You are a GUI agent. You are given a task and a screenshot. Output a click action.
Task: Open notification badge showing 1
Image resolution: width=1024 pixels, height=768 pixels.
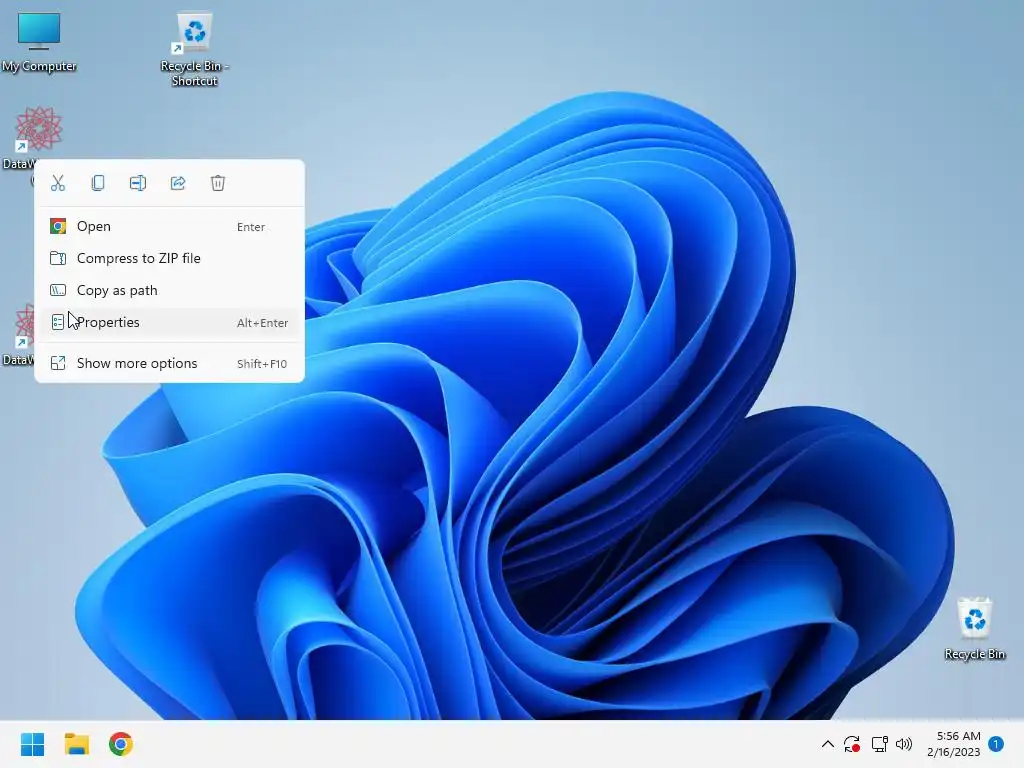pos(996,744)
